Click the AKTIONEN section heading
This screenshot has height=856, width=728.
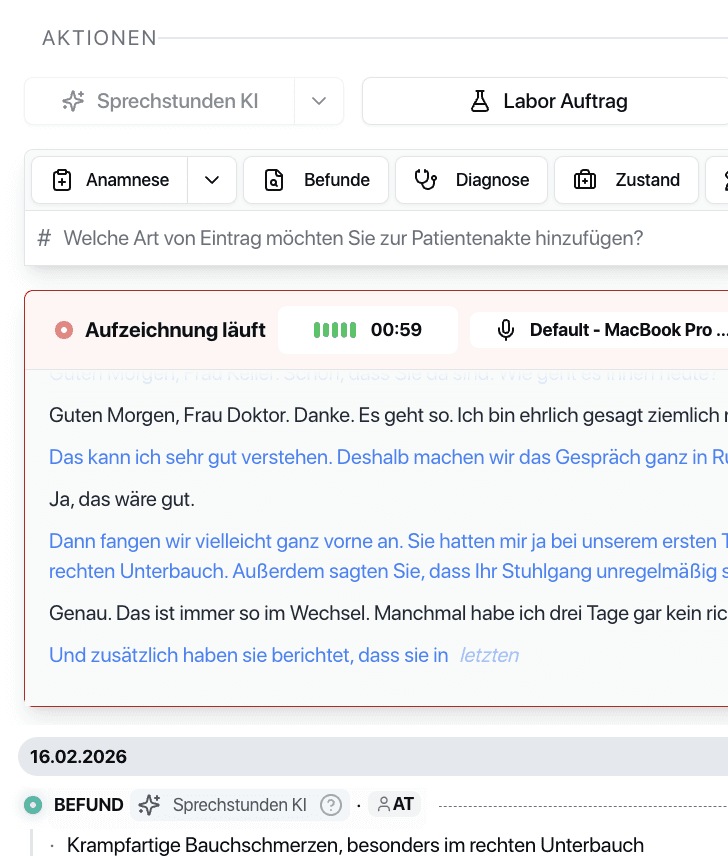pyautogui.click(x=100, y=38)
